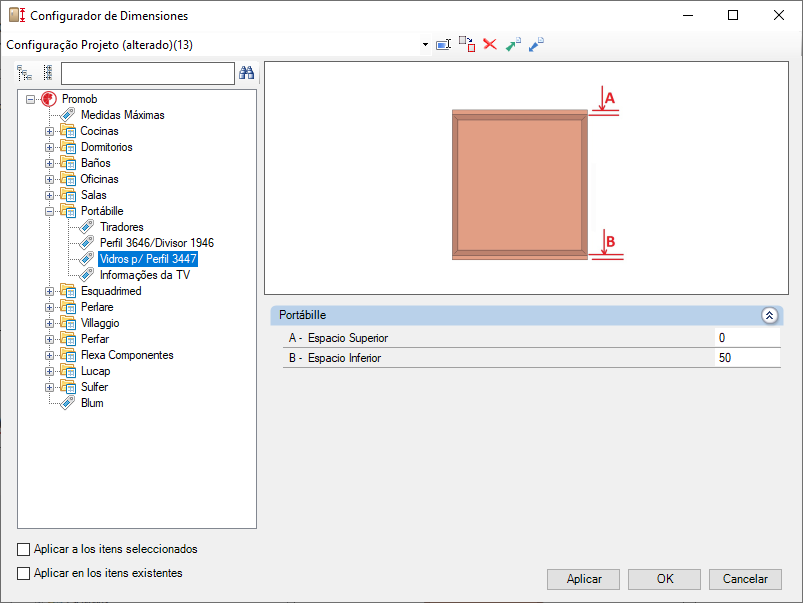Expand the Salas folder

pyautogui.click(x=49, y=195)
